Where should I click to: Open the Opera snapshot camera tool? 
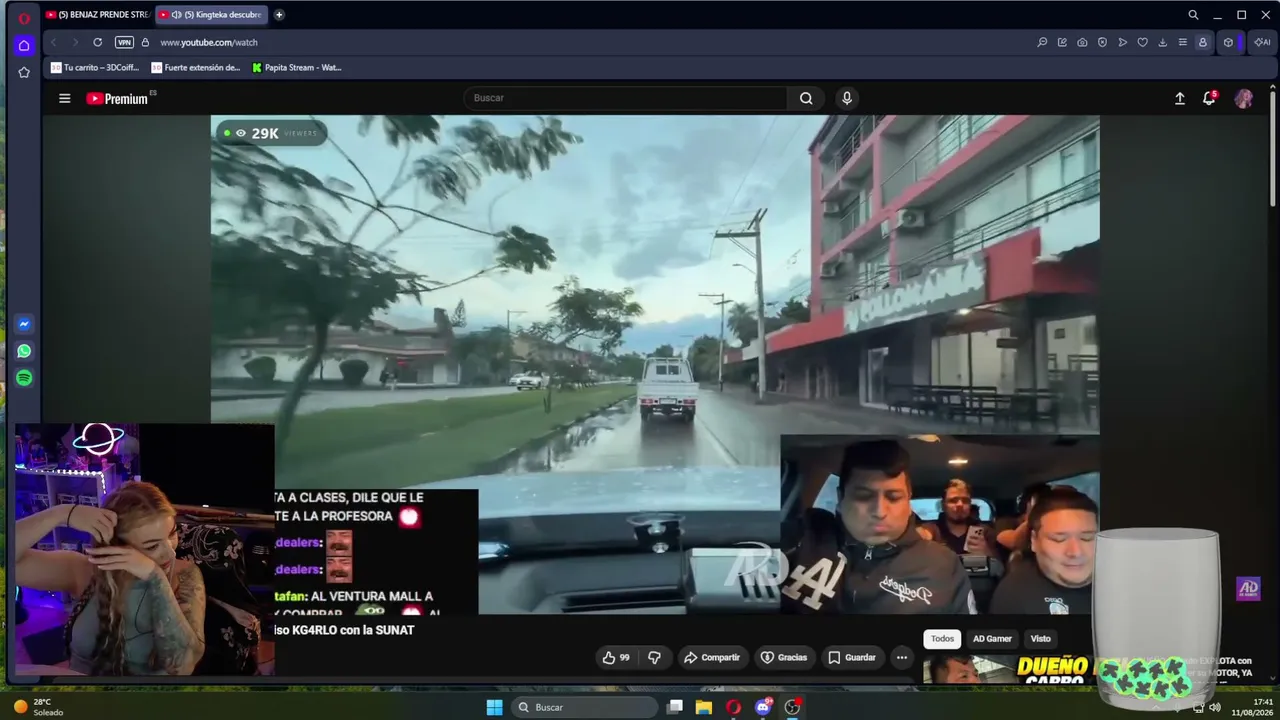coord(1082,42)
